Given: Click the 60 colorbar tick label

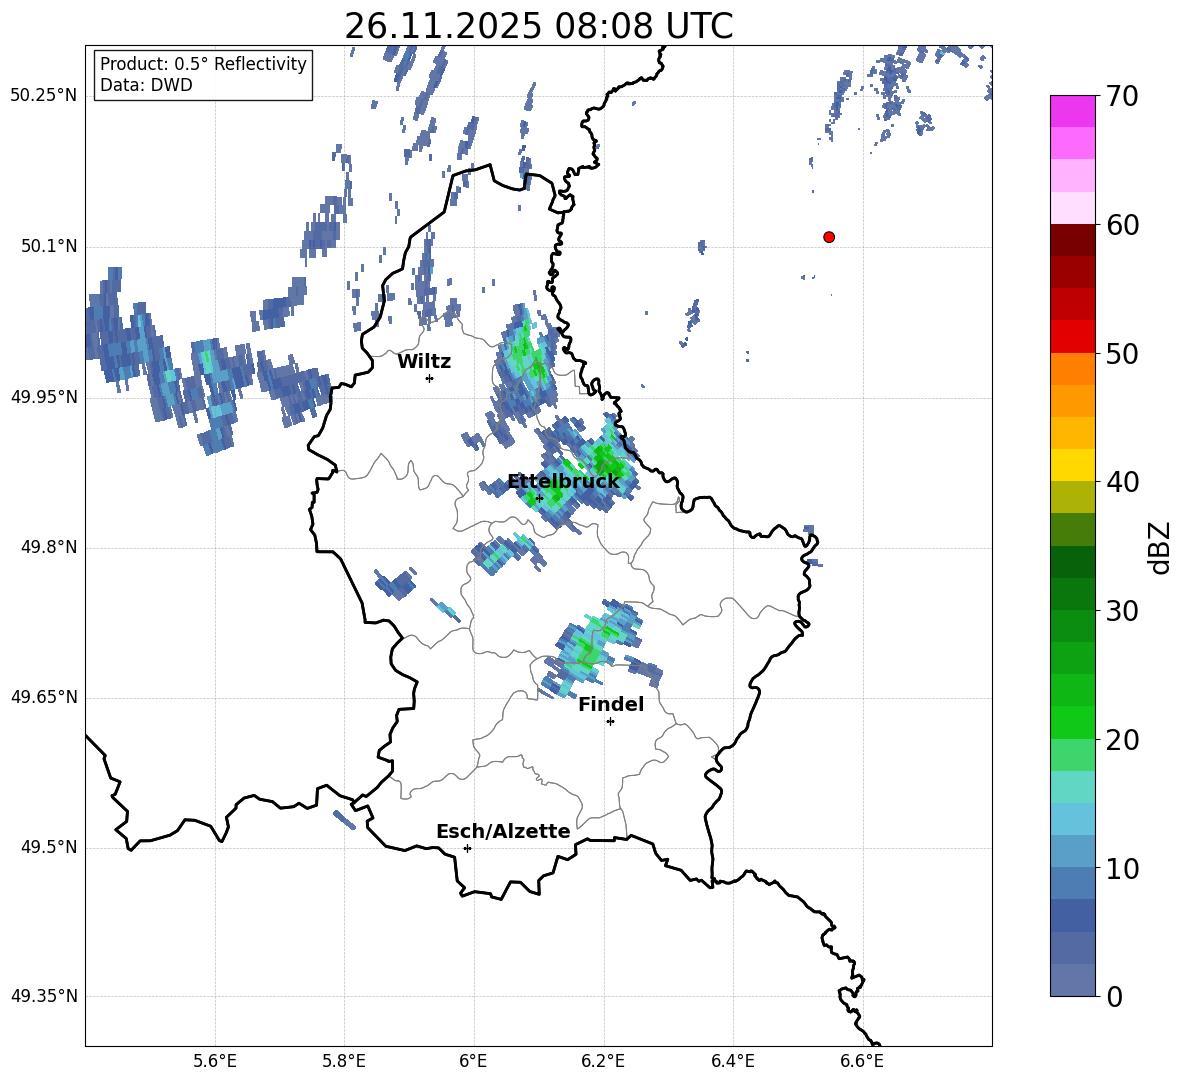Looking at the screenshot, I should point(1122,225).
